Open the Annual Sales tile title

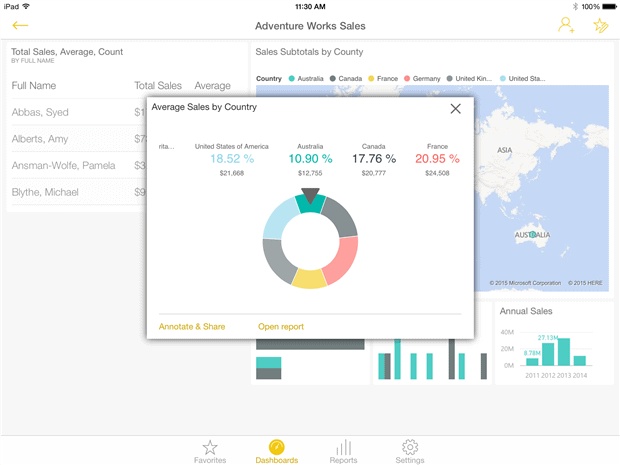tap(526, 311)
